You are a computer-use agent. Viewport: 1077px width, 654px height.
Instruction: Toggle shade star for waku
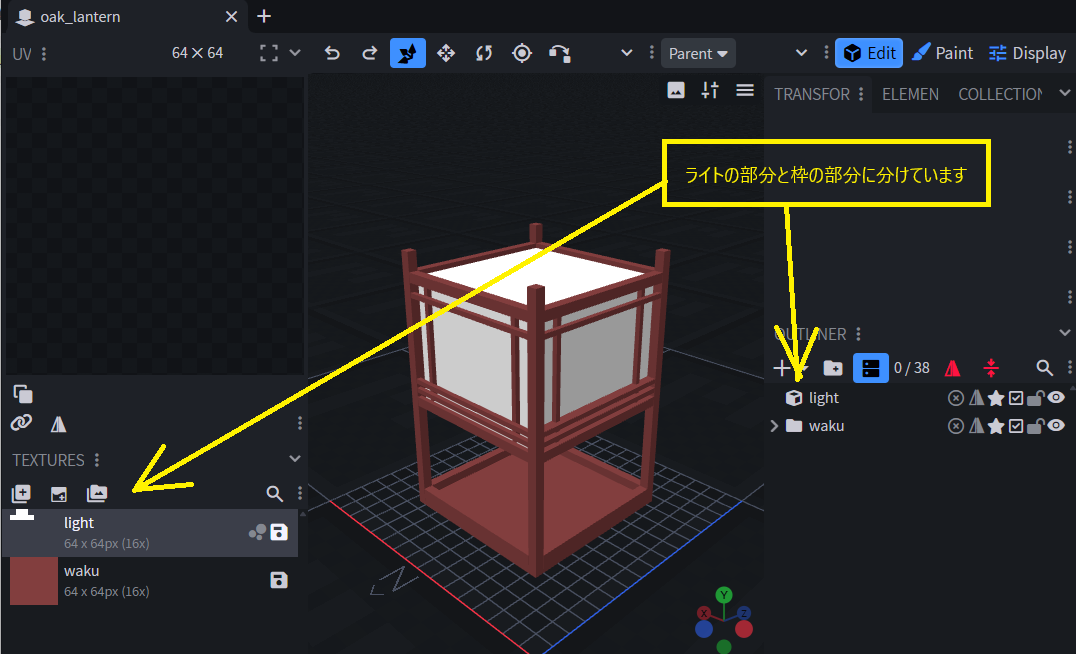coord(996,426)
